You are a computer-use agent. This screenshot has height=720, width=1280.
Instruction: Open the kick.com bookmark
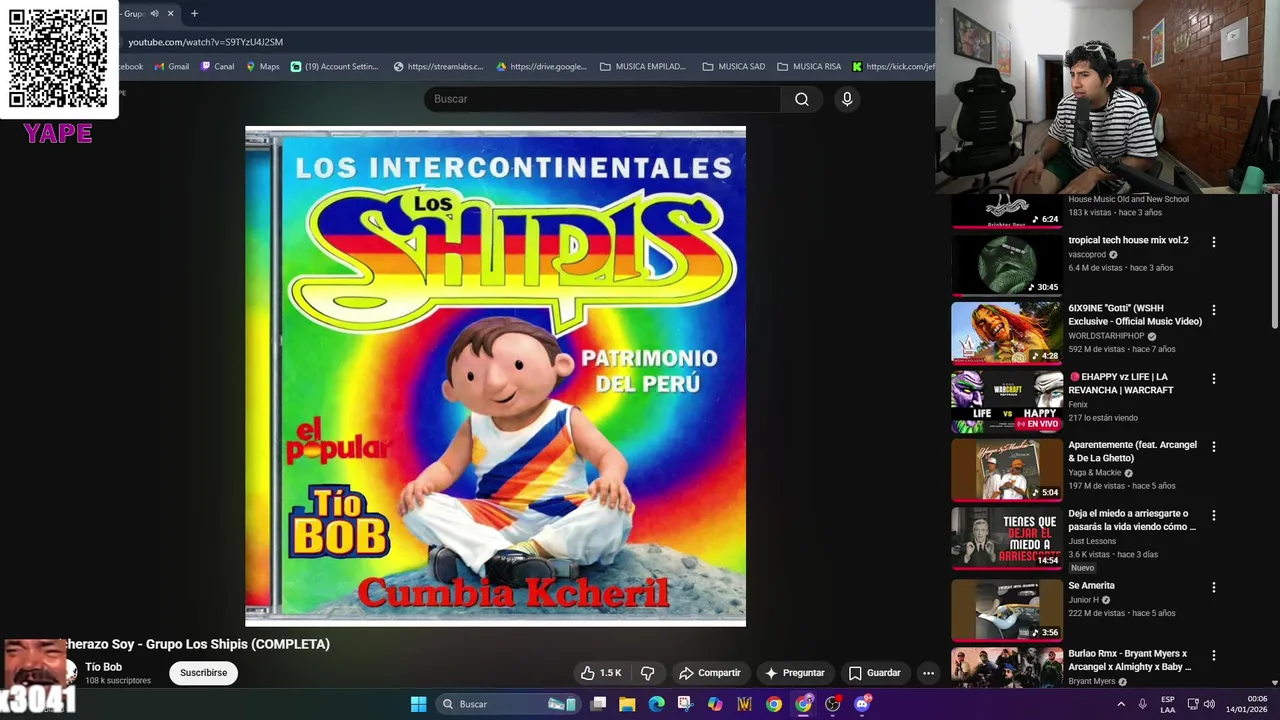click(893, 67)
